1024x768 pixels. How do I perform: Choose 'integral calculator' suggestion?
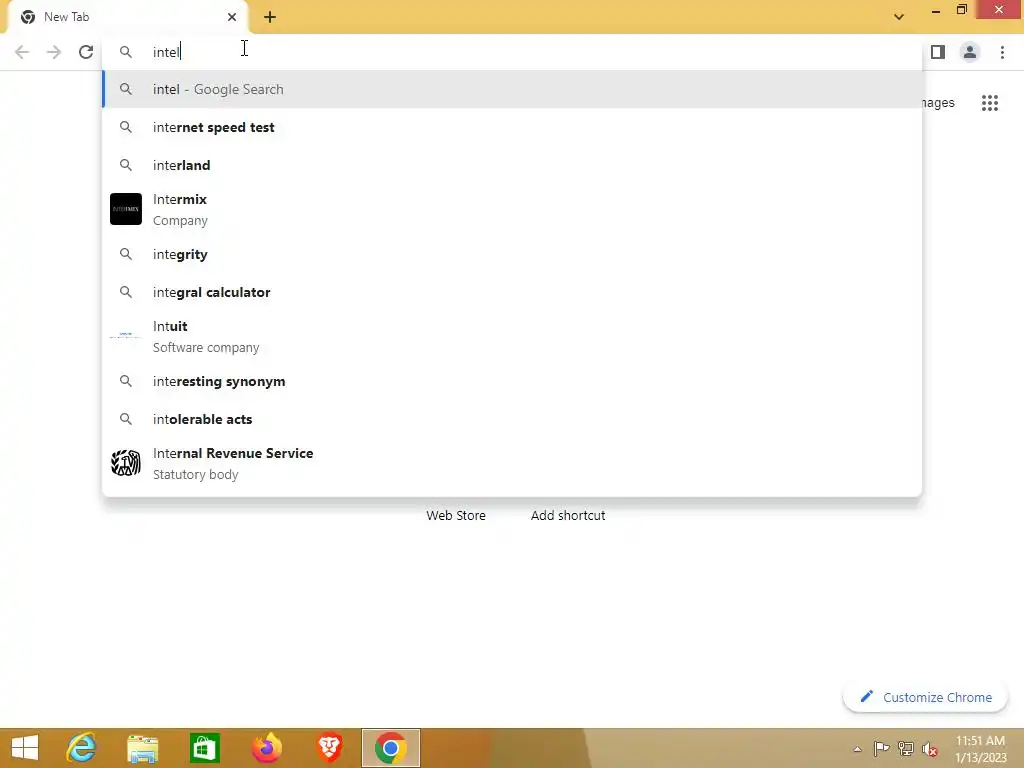click(512, 292)
